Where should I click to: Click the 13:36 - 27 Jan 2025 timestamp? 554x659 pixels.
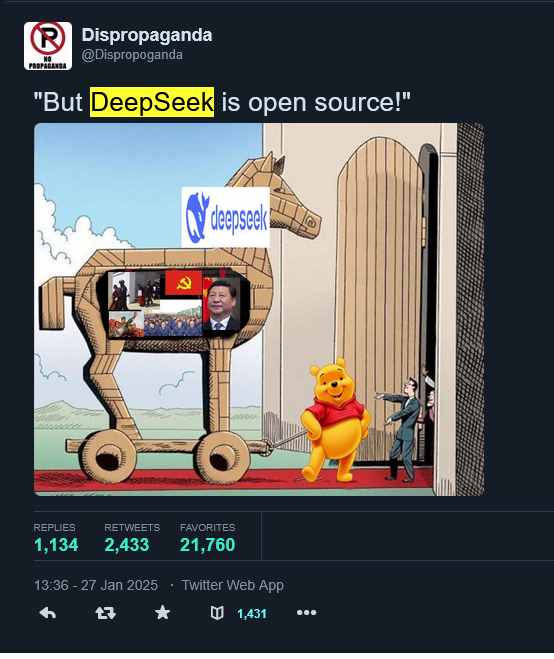click(x=96, y=585)
